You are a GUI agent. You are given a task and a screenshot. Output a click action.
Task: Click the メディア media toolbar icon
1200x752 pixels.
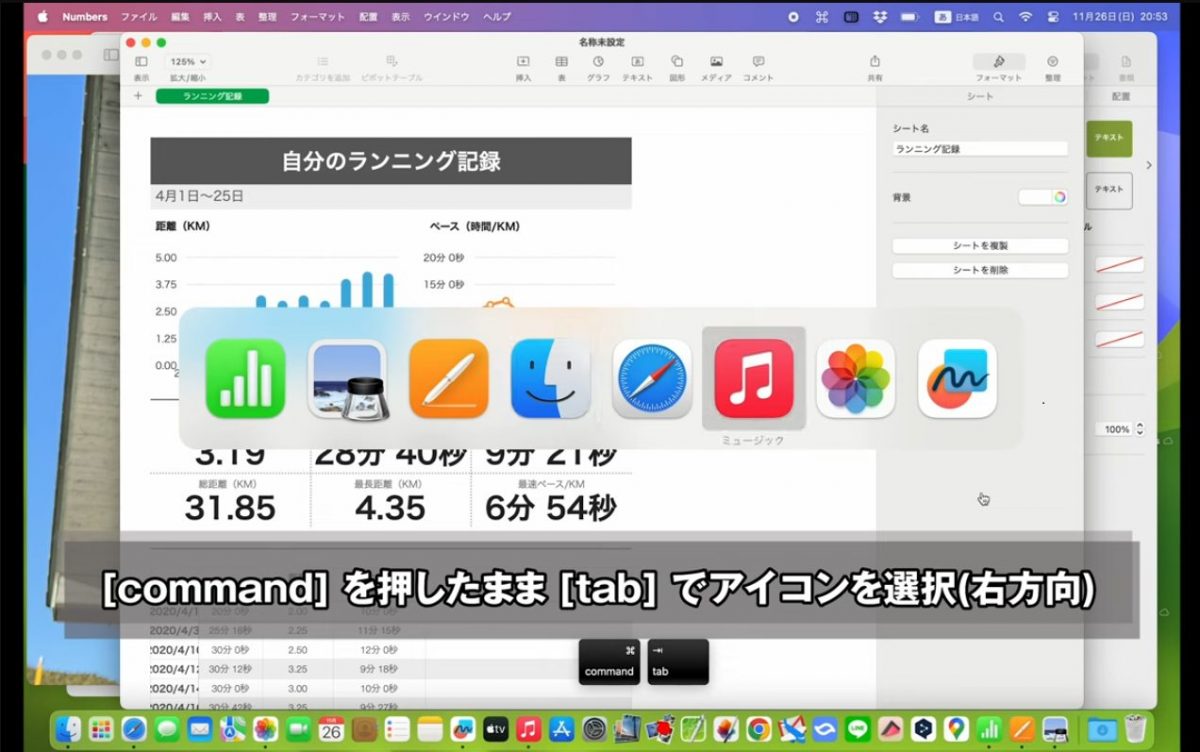click(716, 67)
